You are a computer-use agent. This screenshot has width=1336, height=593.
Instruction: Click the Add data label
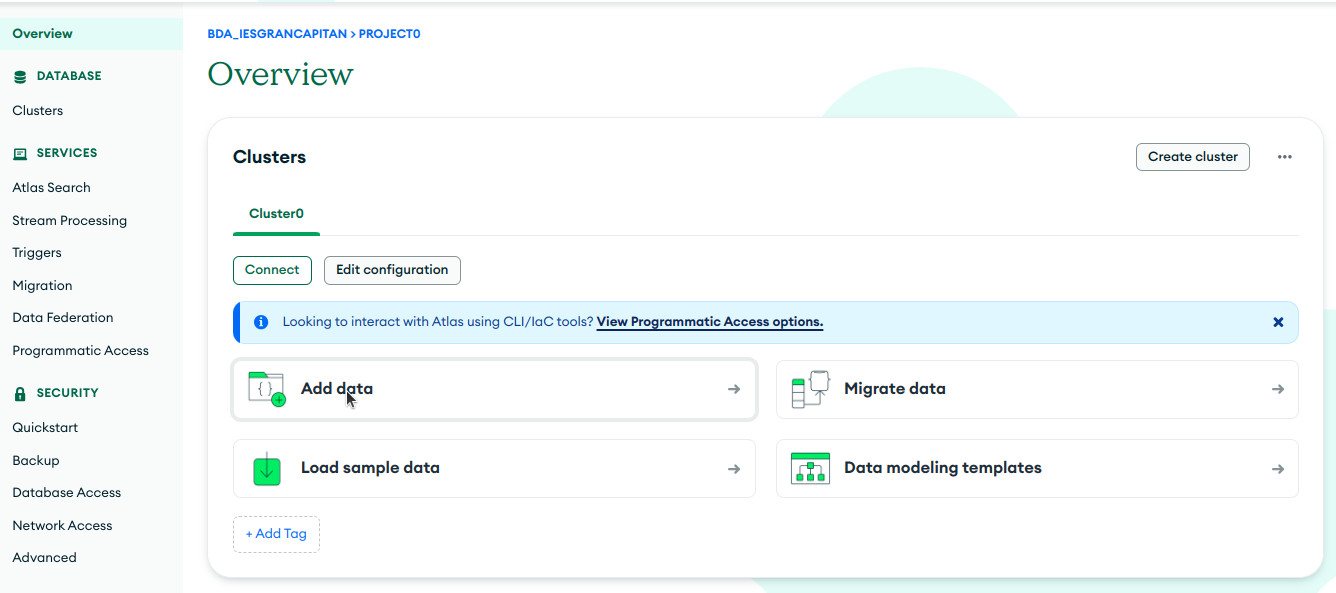click(x=337, y=389)
